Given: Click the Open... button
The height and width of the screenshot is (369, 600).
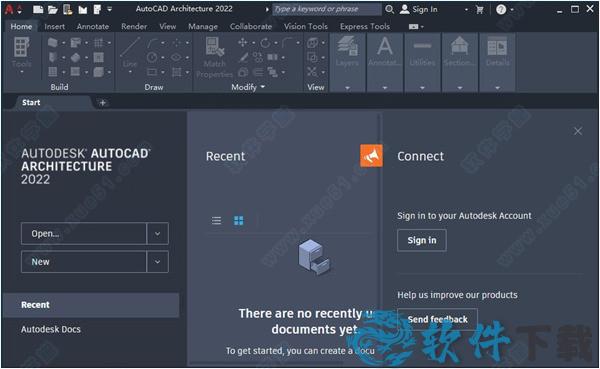Looking at the screenshot, I should [x=84, y=233].
